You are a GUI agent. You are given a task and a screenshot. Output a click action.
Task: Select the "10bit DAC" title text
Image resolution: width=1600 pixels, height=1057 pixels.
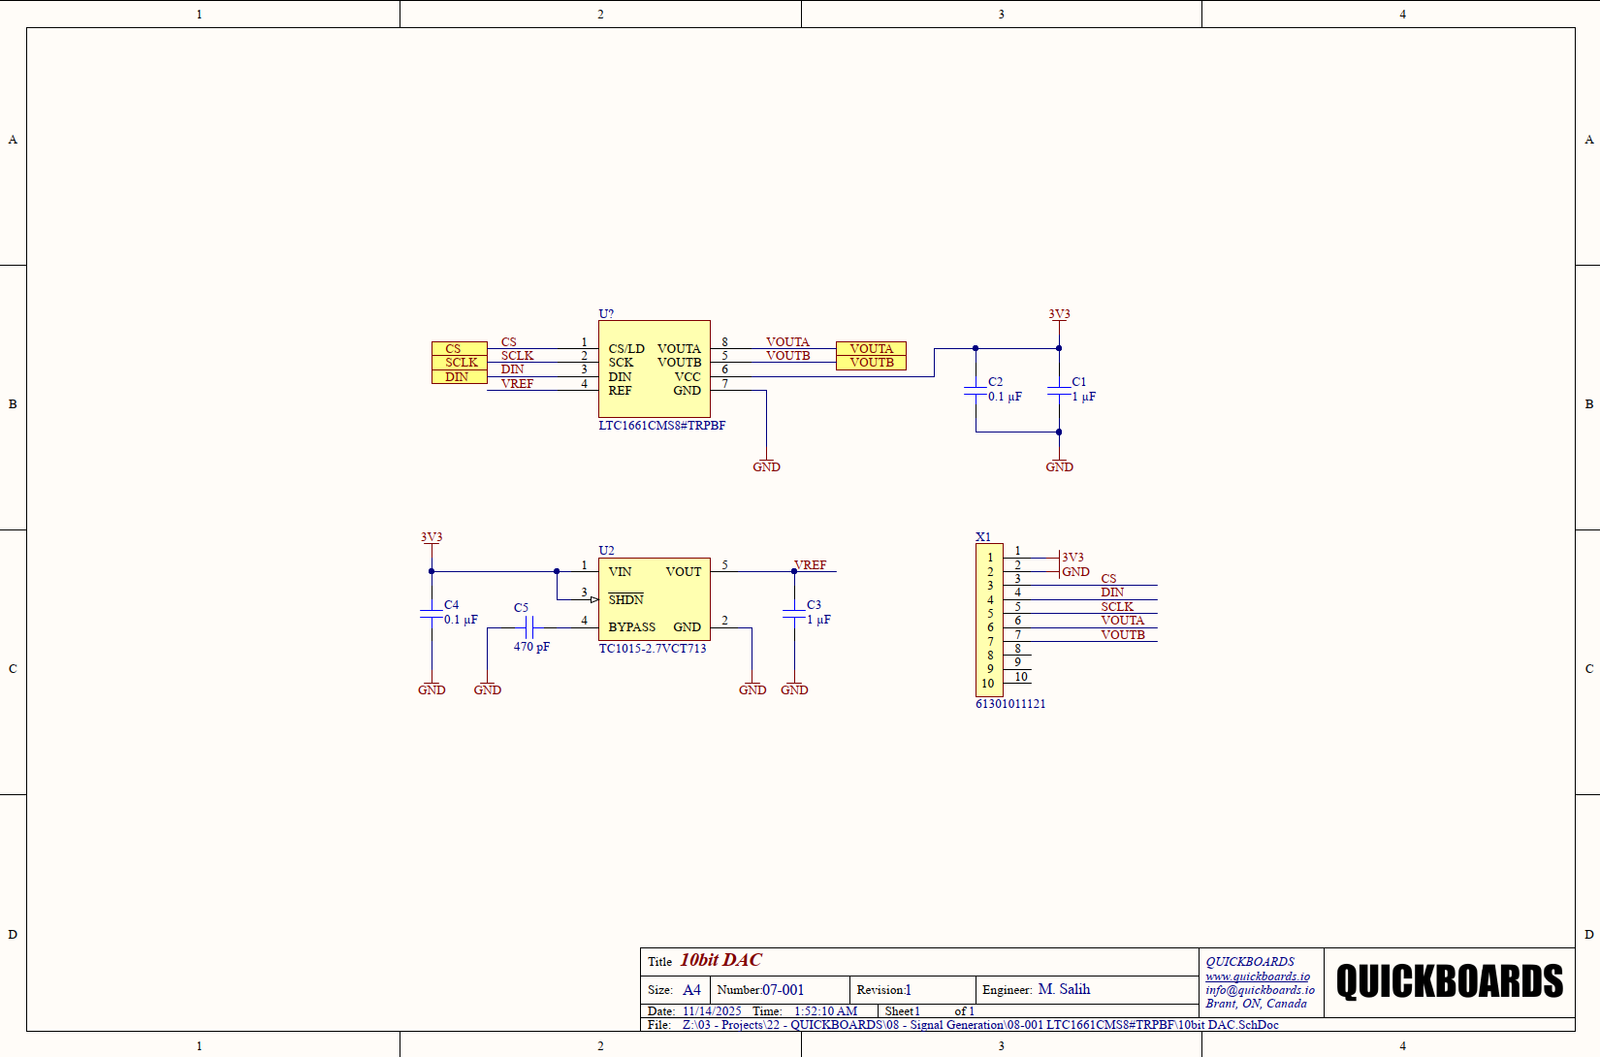click(x=721, y=960)
